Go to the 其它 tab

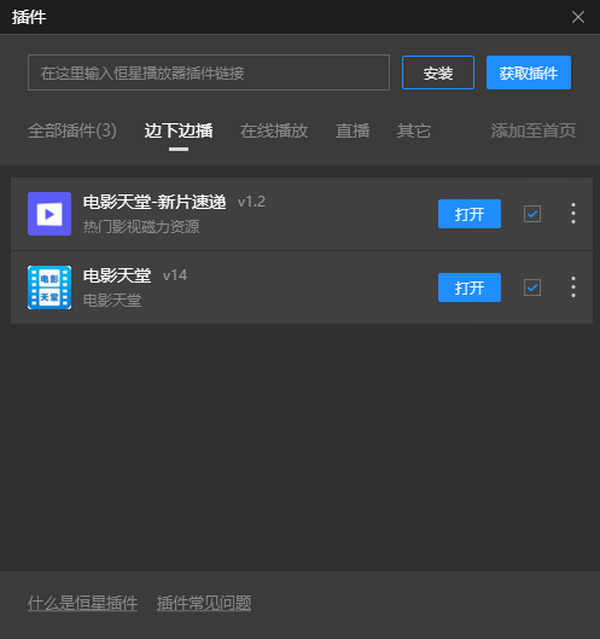[x=414, y=131]
